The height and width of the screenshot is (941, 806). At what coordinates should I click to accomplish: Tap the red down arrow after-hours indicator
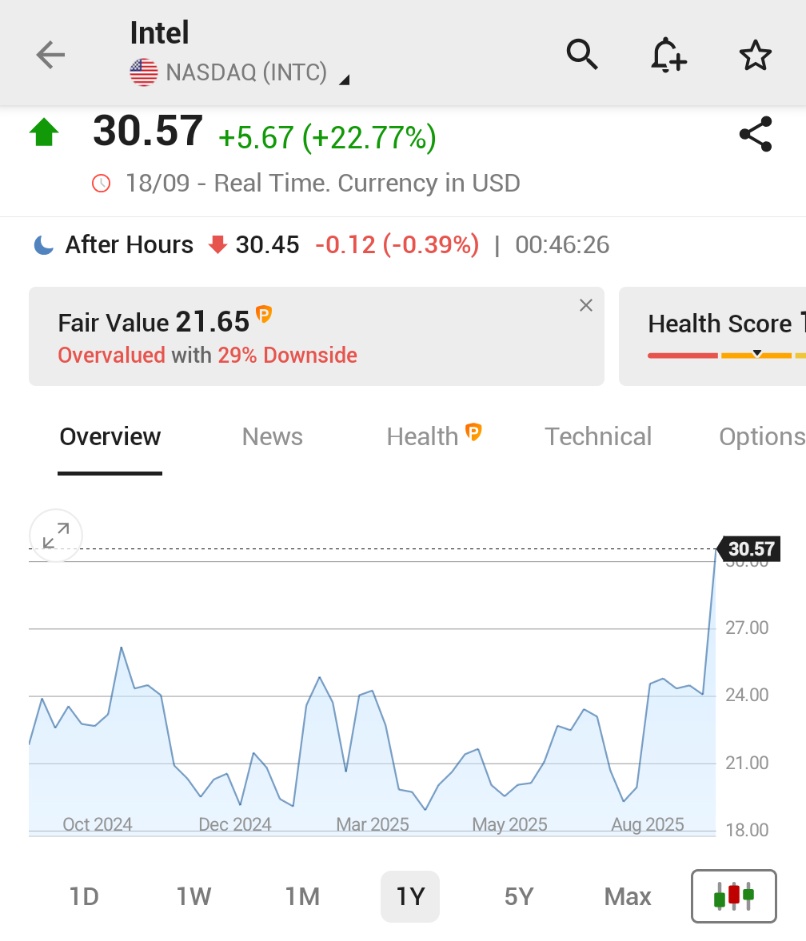(x=217, y=245)
